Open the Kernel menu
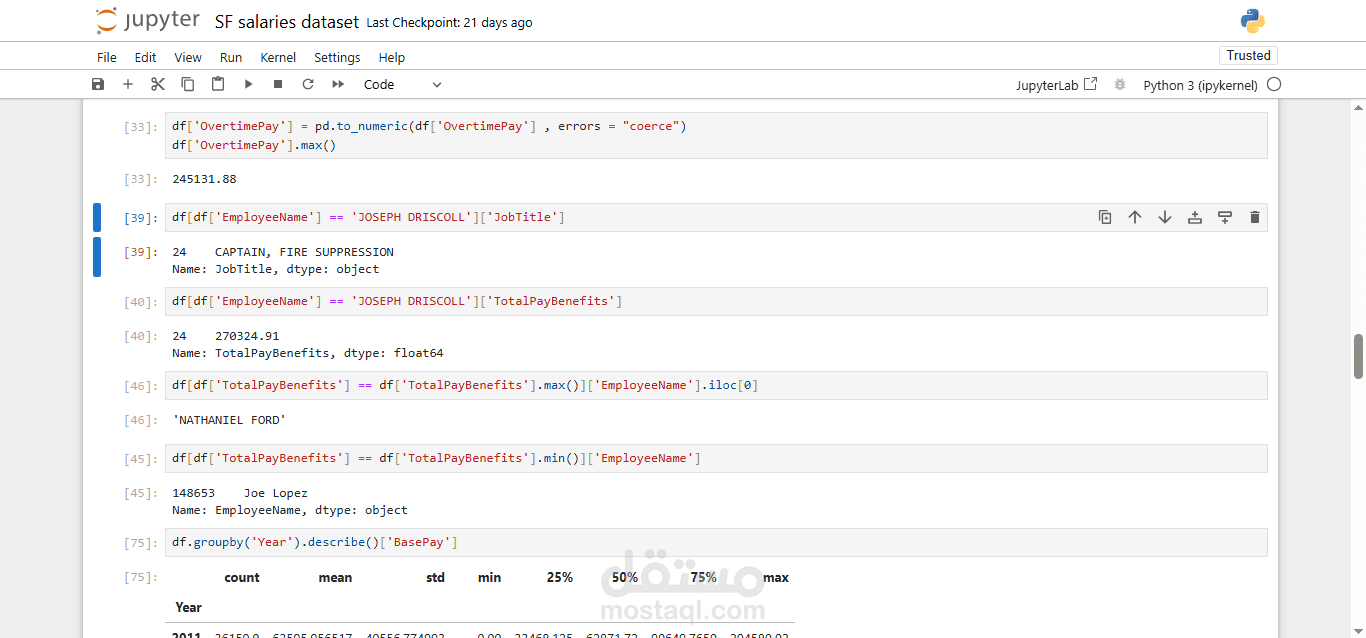The width and height of the screenshot is (1366, 638). click(x=278, y=58)
